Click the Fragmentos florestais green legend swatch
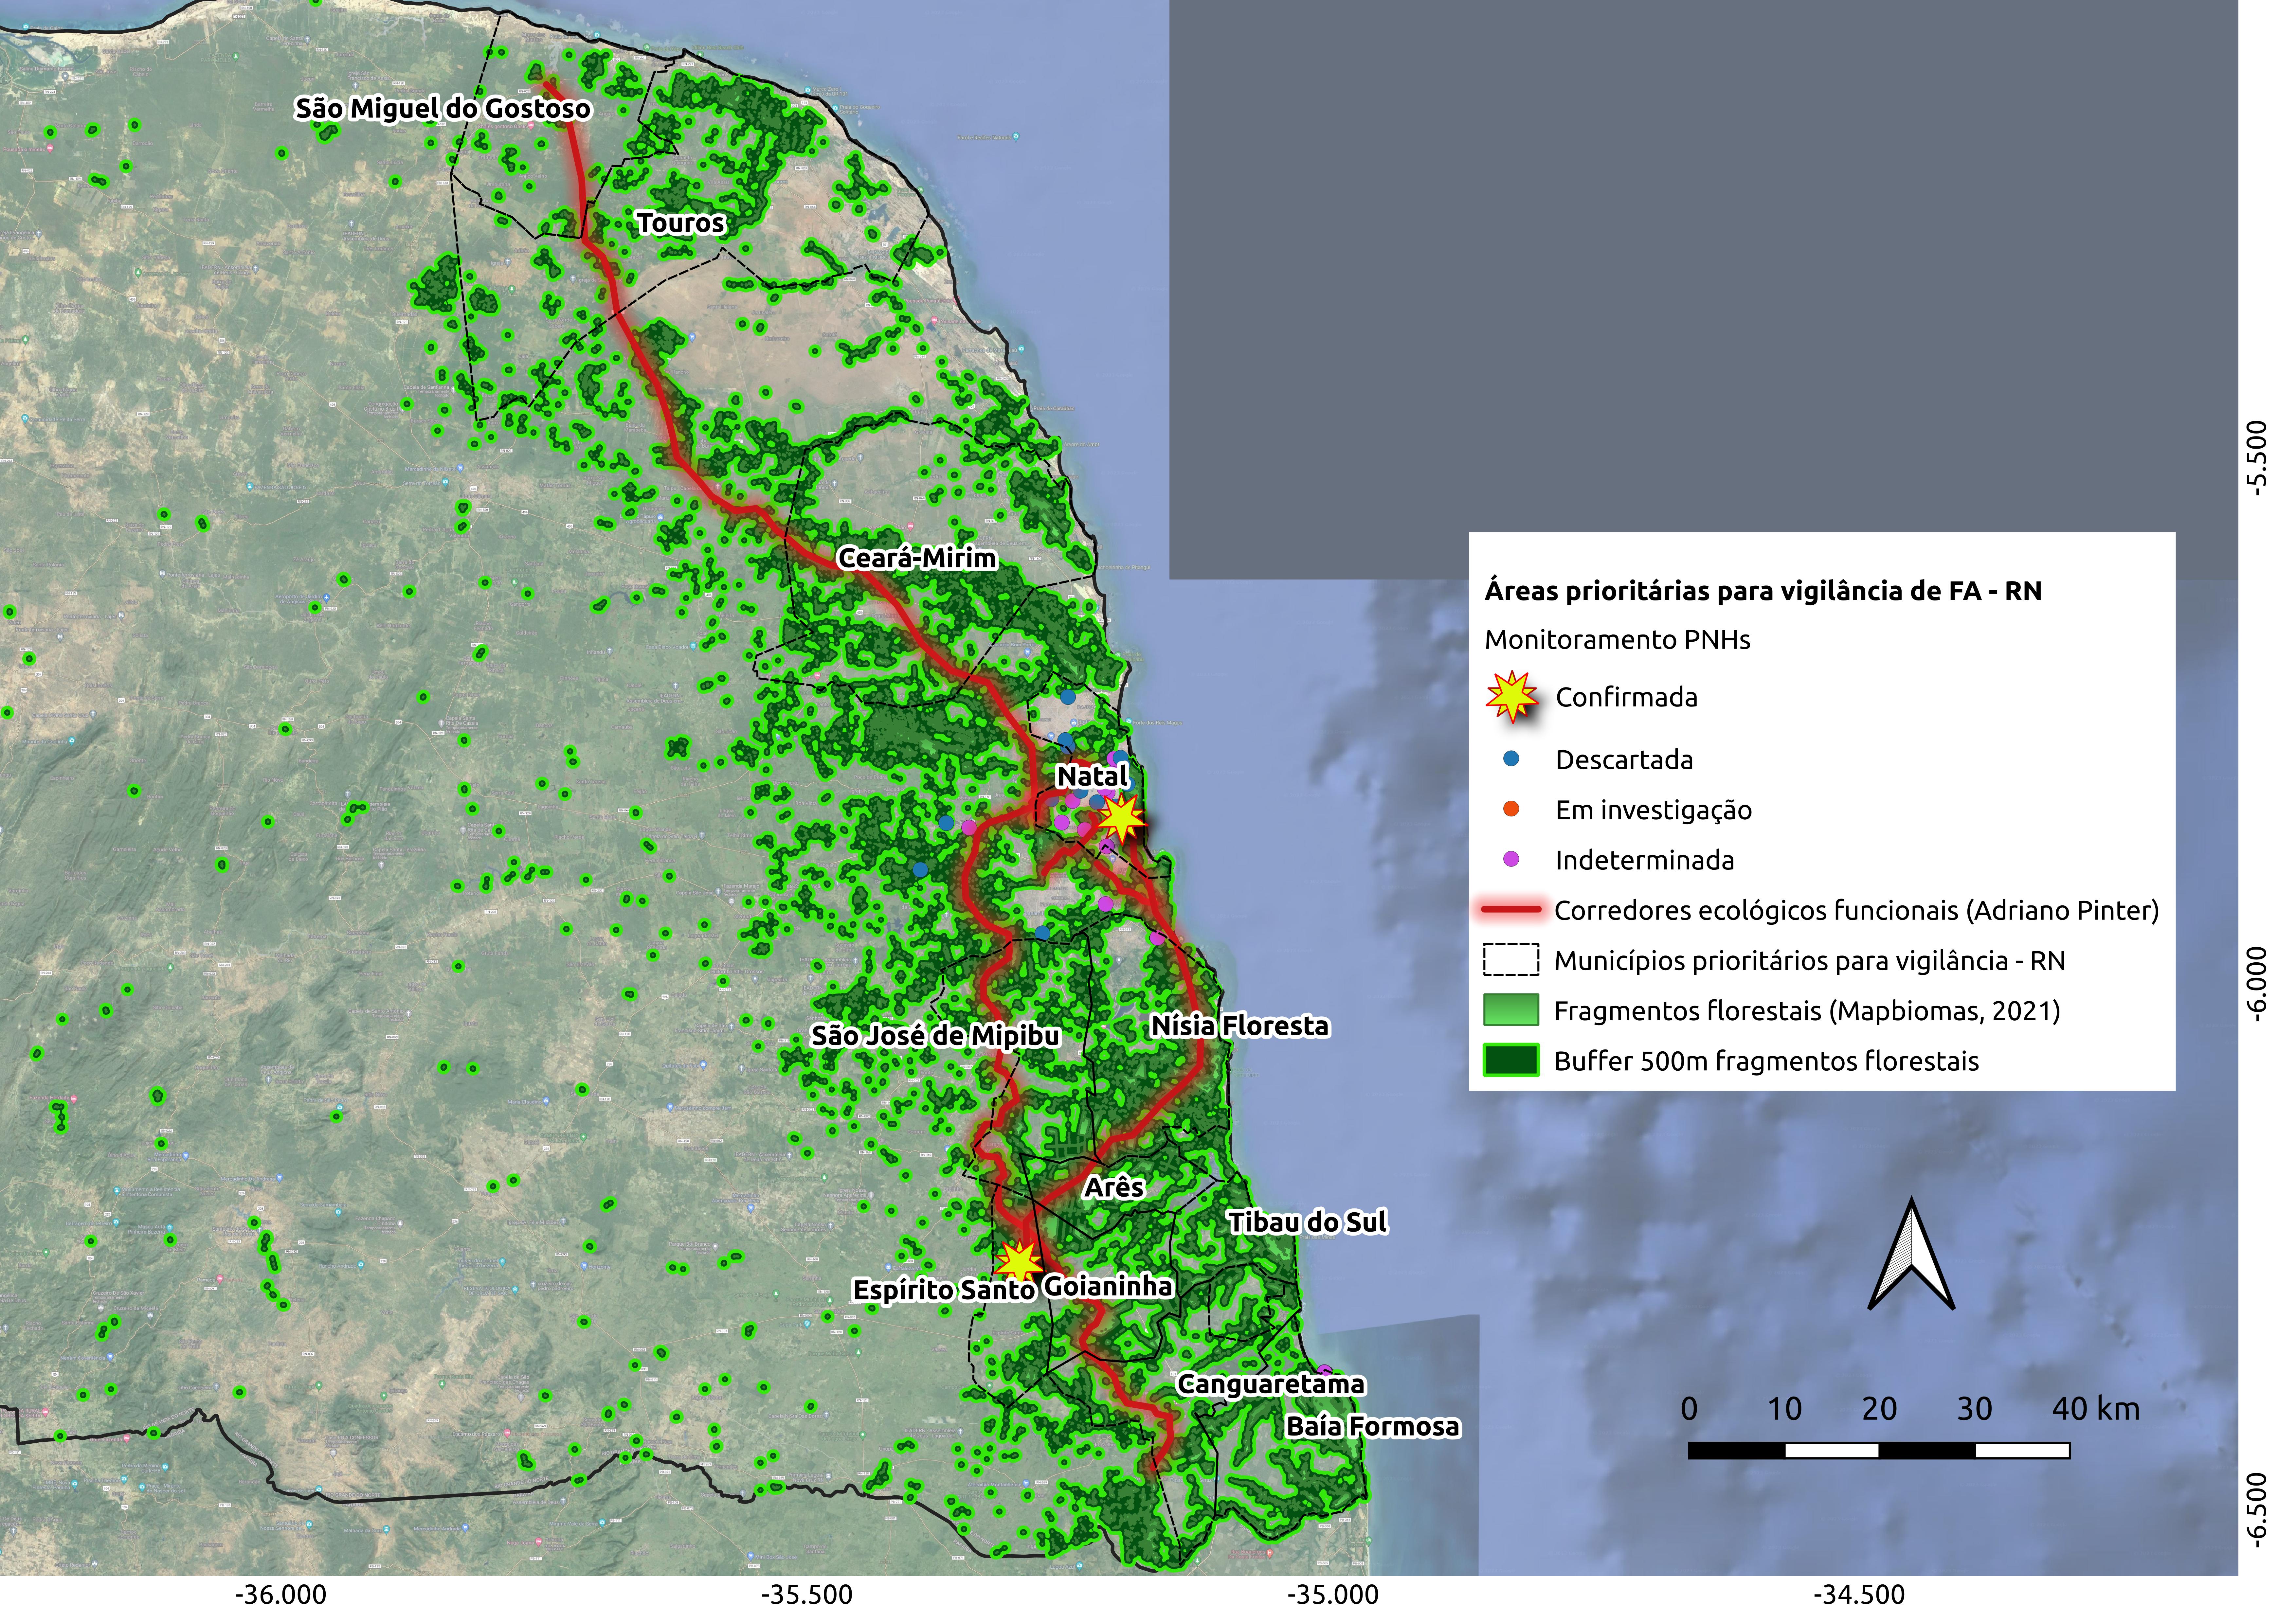The height and width of the screenshot is (1623, 2296). pos(1511,1010)
